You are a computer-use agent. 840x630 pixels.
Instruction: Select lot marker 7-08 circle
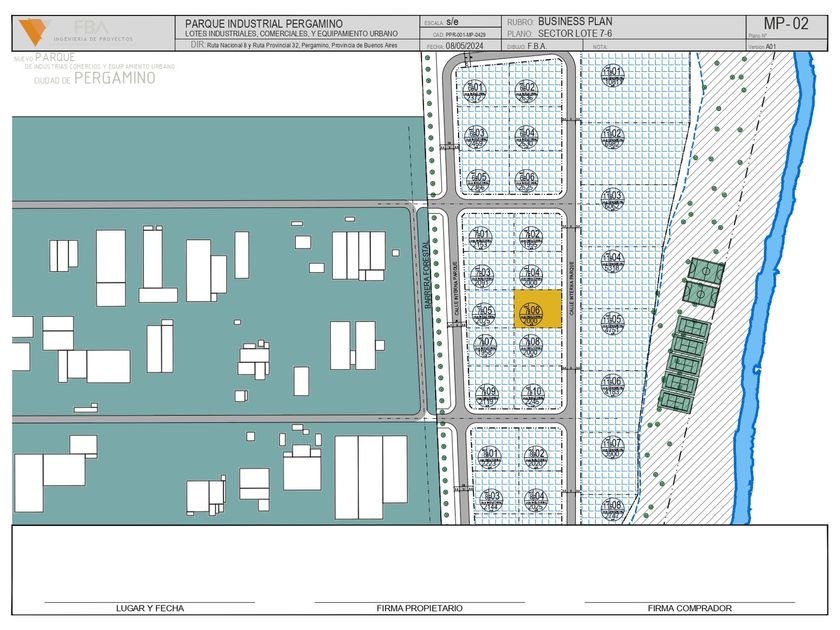[x=531, y=345]
